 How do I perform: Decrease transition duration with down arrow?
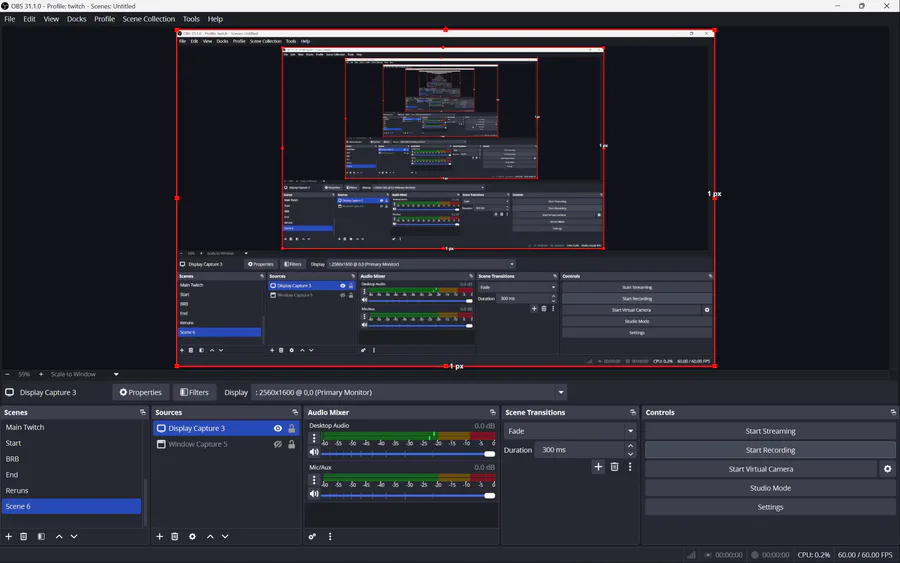click(631, 454)
